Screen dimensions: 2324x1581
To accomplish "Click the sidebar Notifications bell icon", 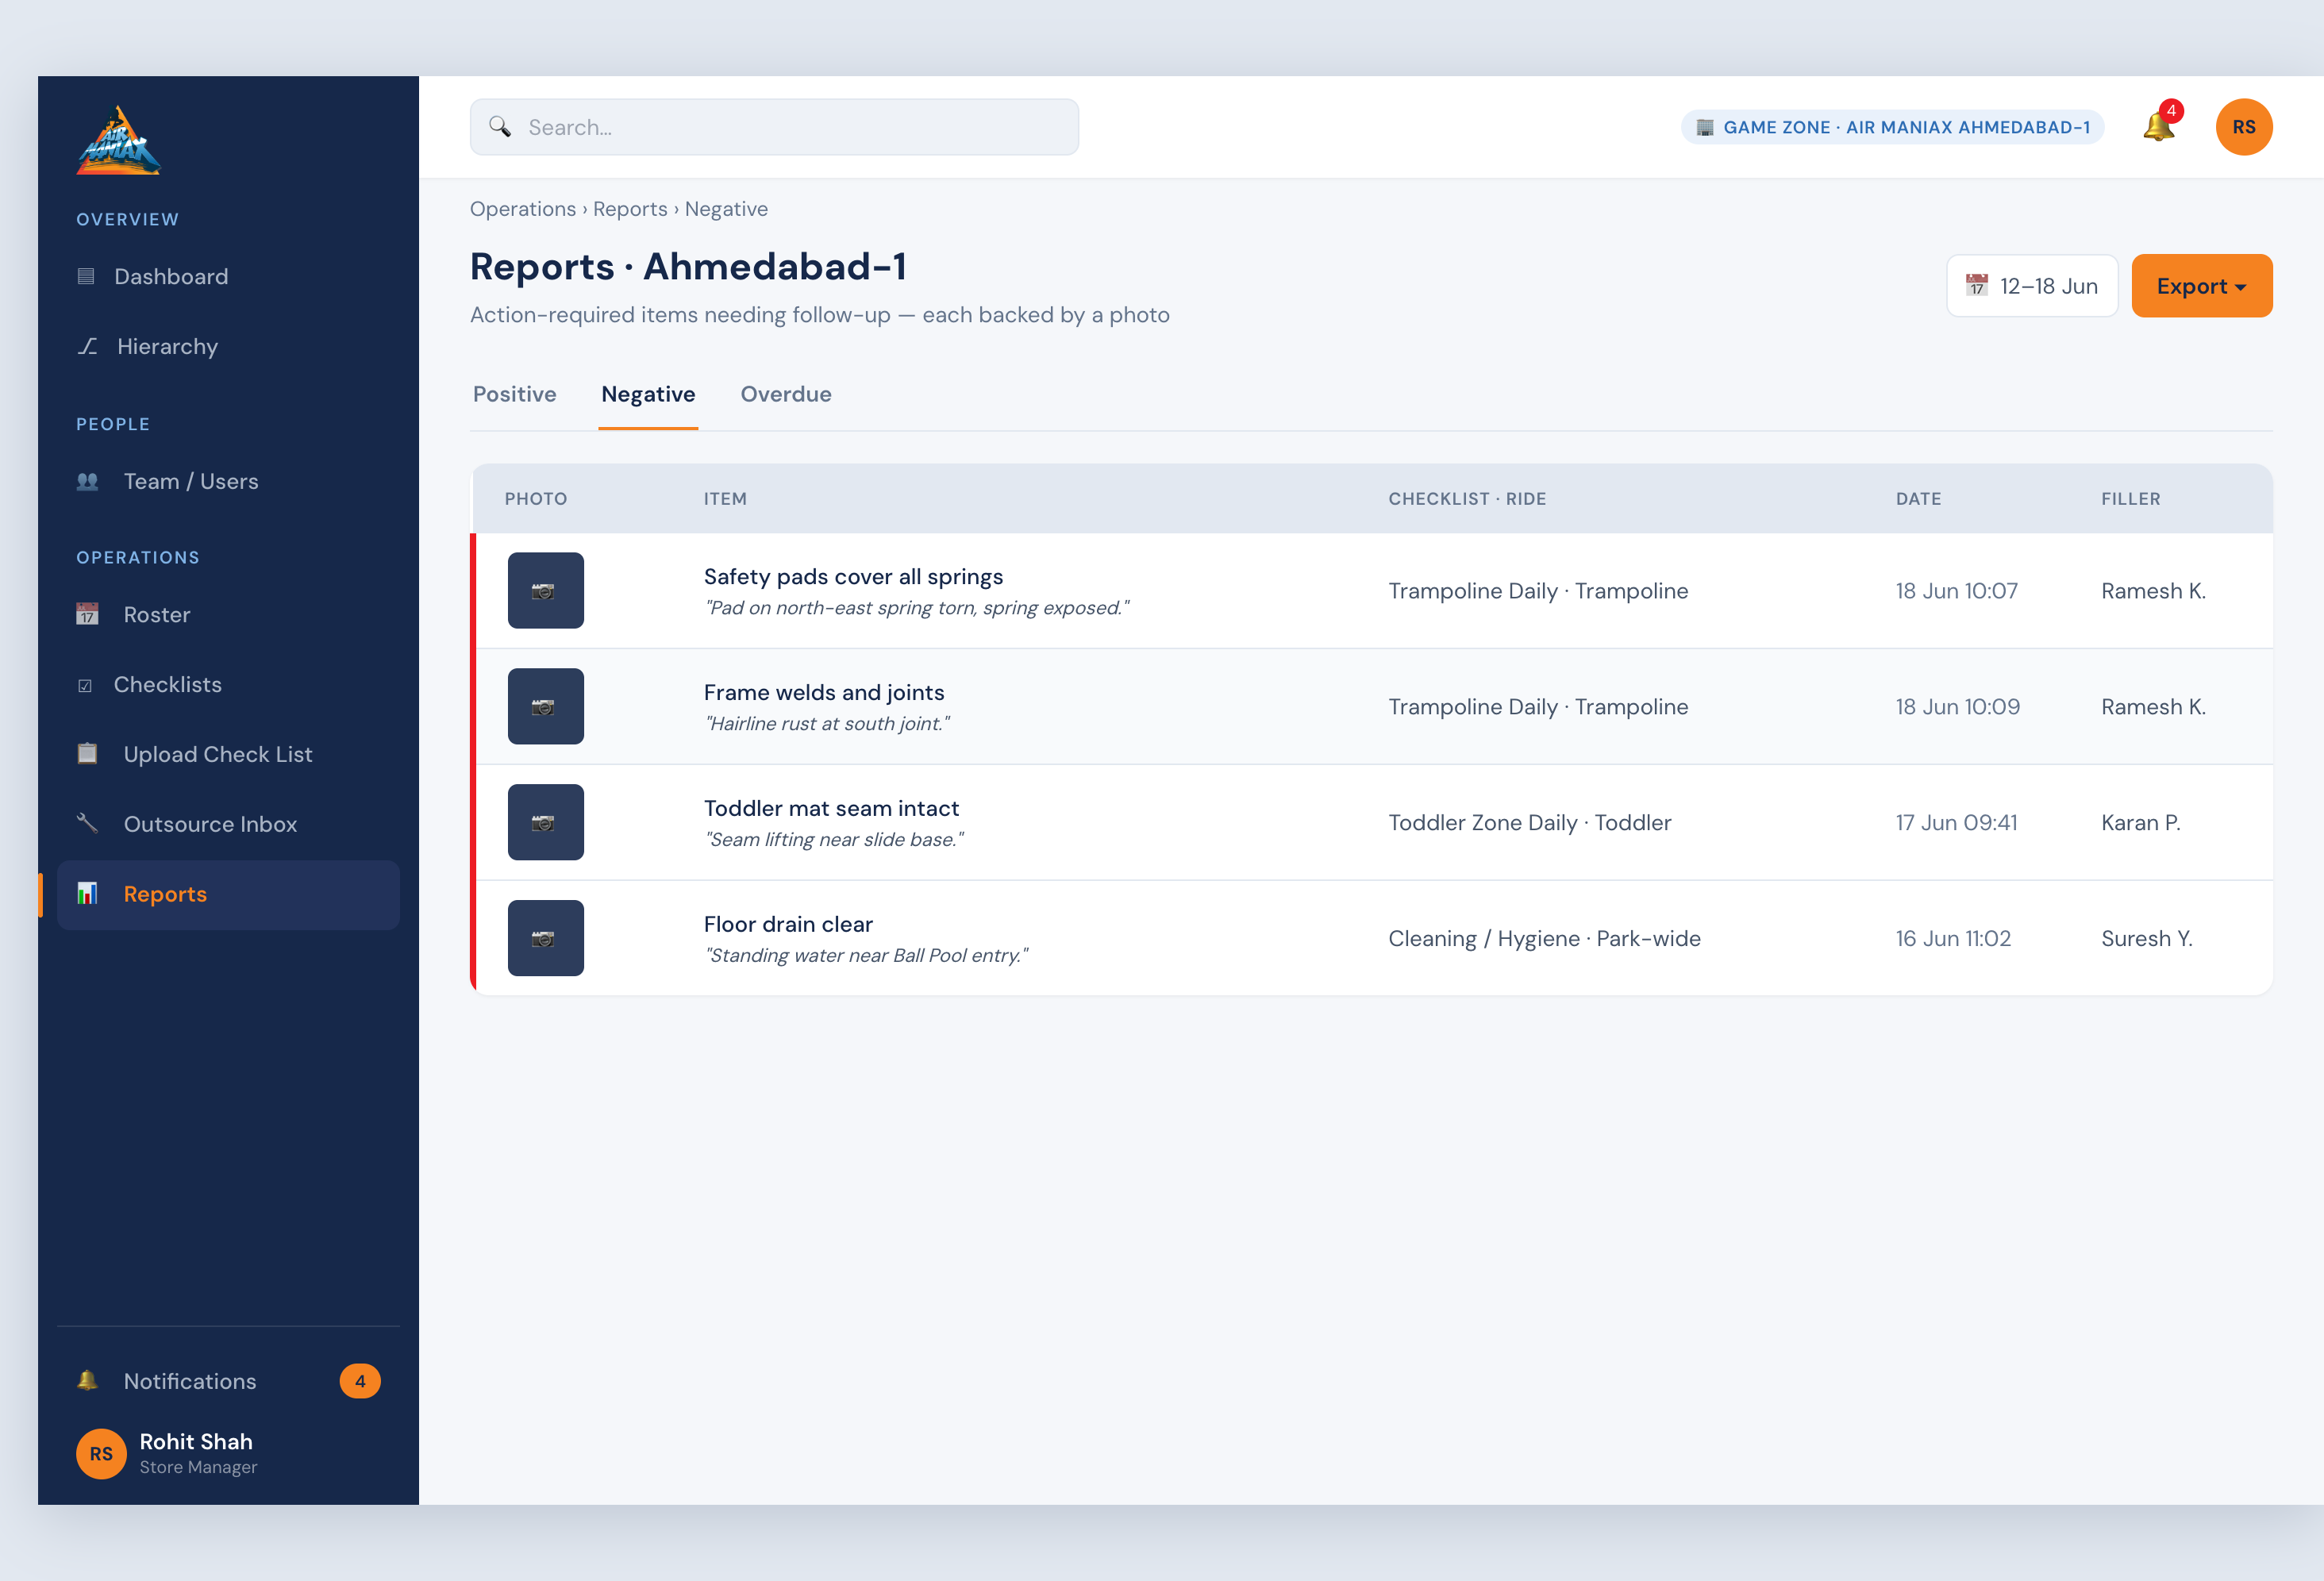I will click(x=88, y=1381).
